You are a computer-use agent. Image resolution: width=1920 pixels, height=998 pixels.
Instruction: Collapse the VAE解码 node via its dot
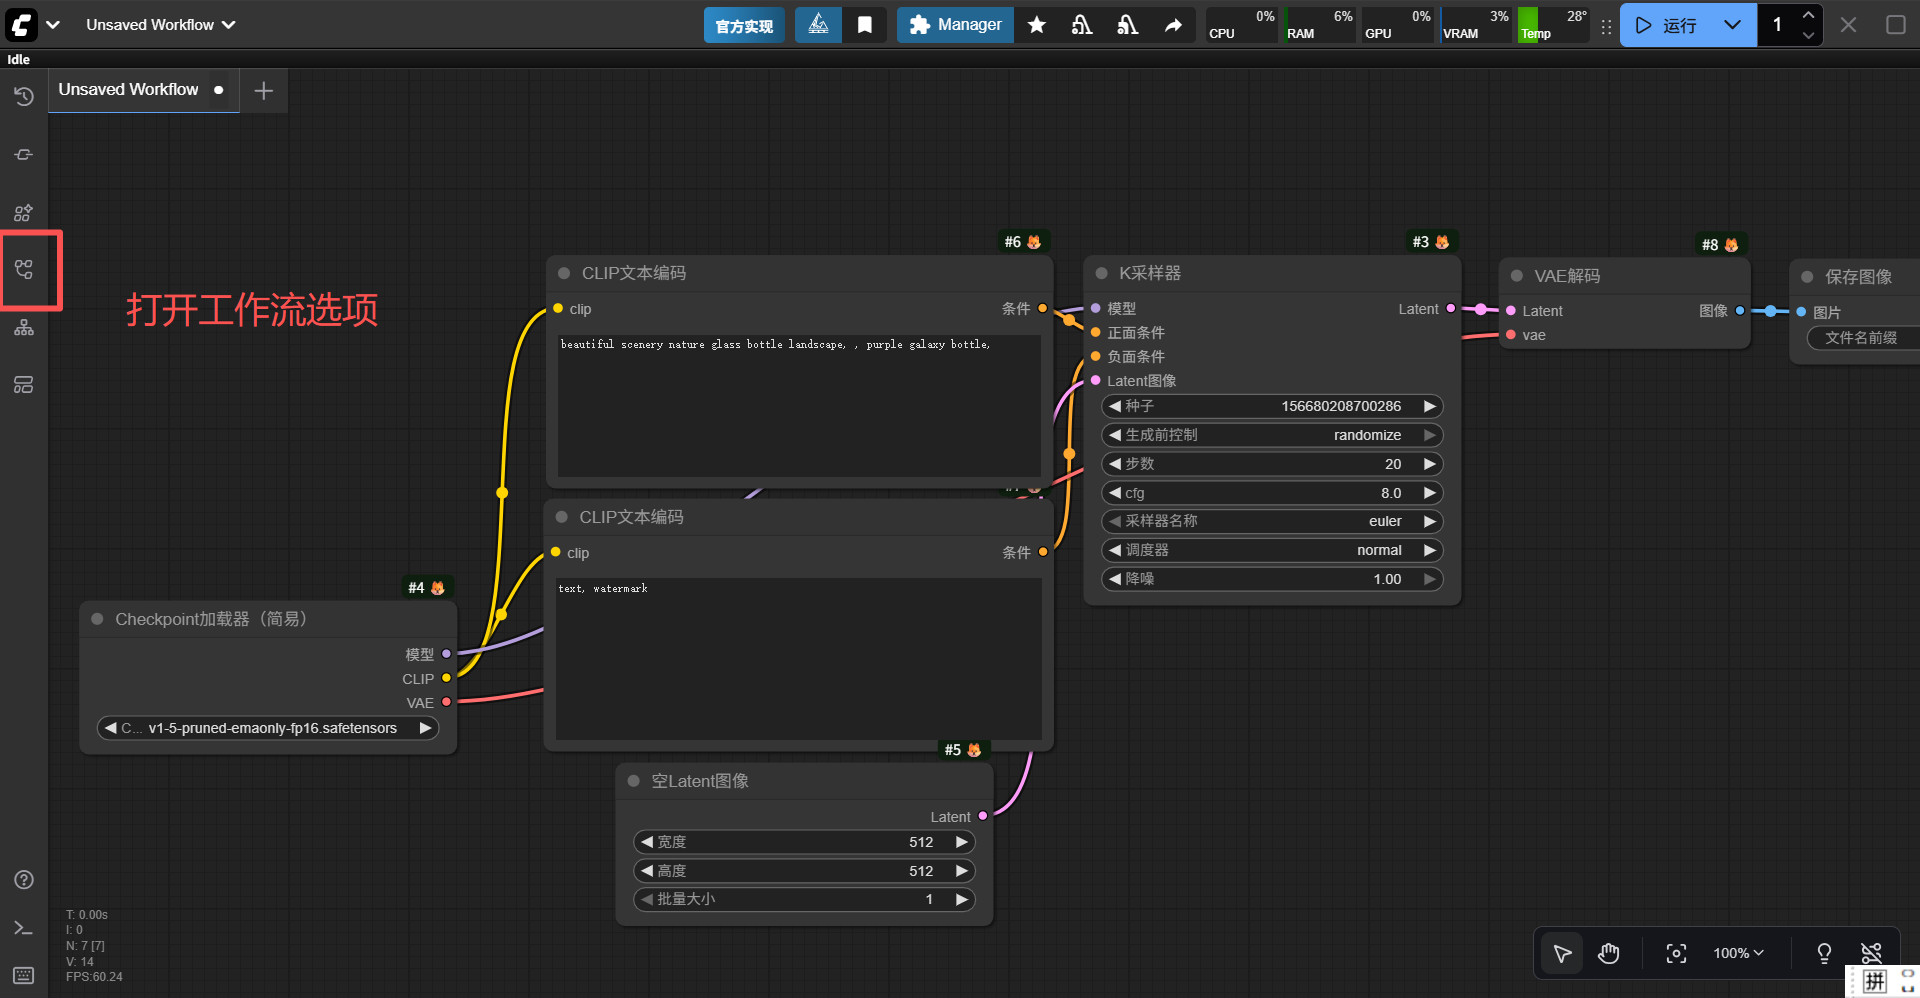[1517, 276]
